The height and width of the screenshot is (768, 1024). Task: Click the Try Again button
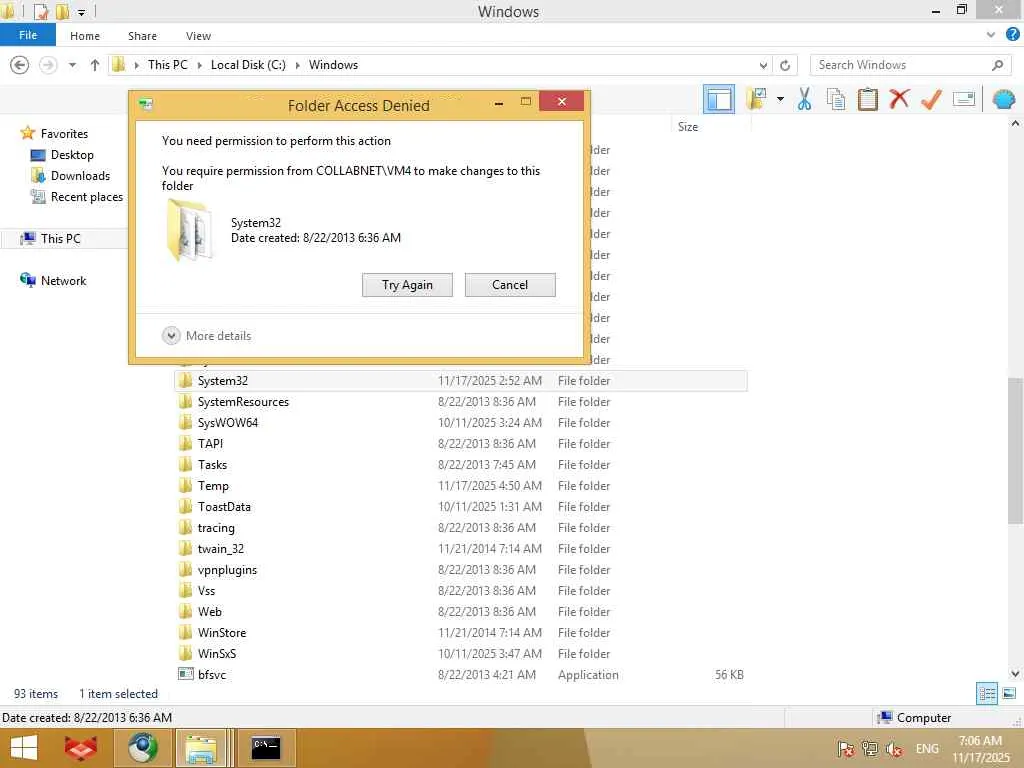(x=407, y=285)
